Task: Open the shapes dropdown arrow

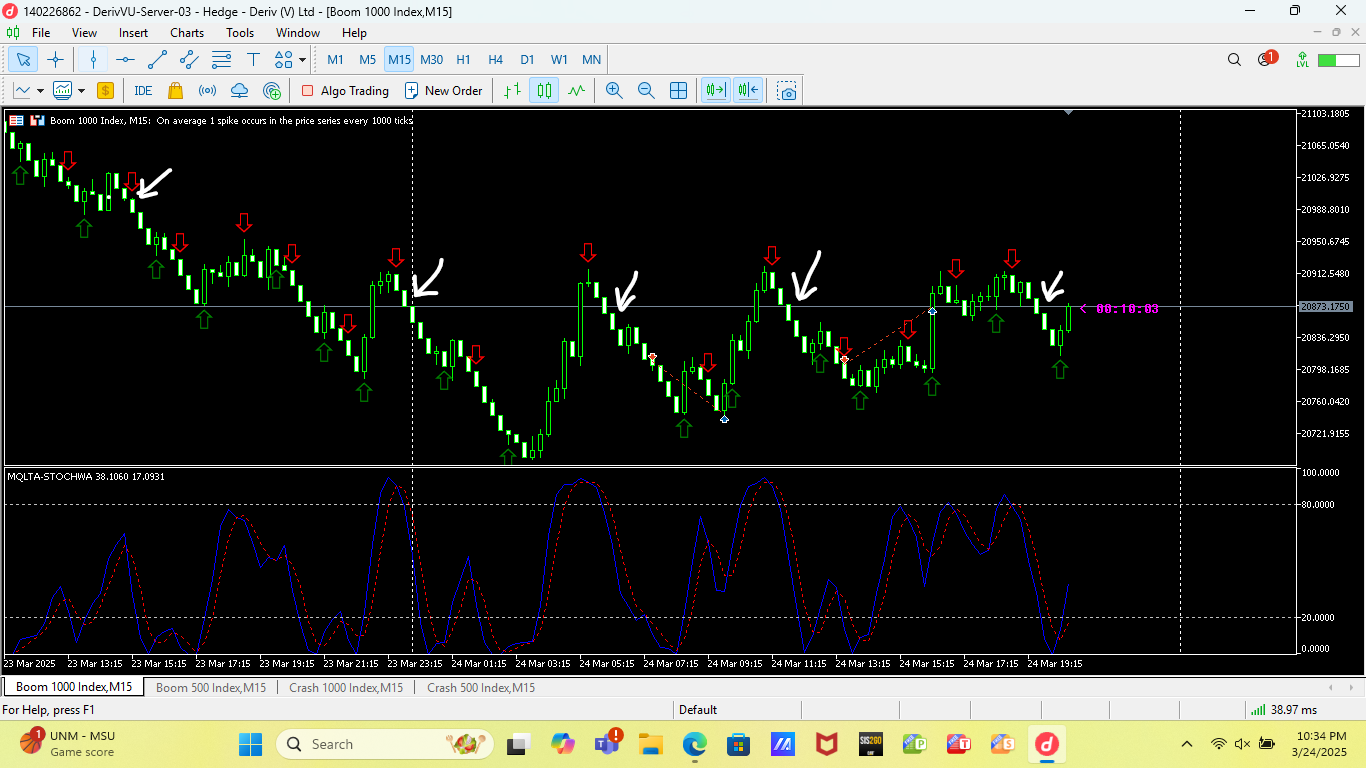Action: click(304, 60)
